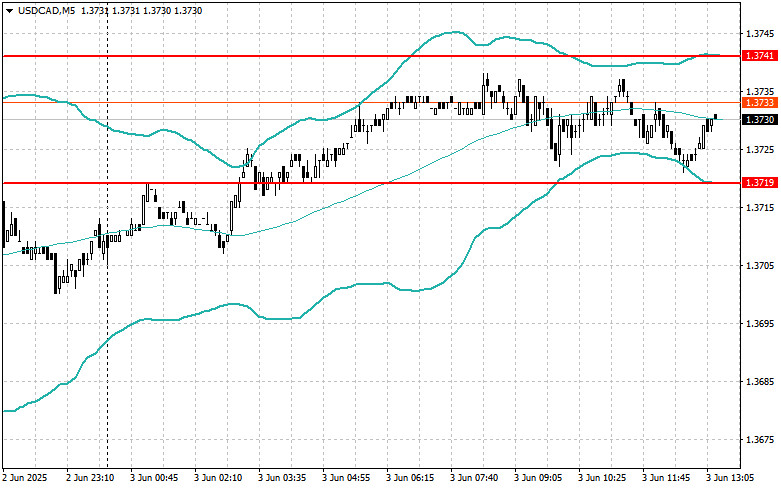Select the 3 Jun 13:05 time label
Viewport: 781px width, 489px height.
click(x=730, y=478)
